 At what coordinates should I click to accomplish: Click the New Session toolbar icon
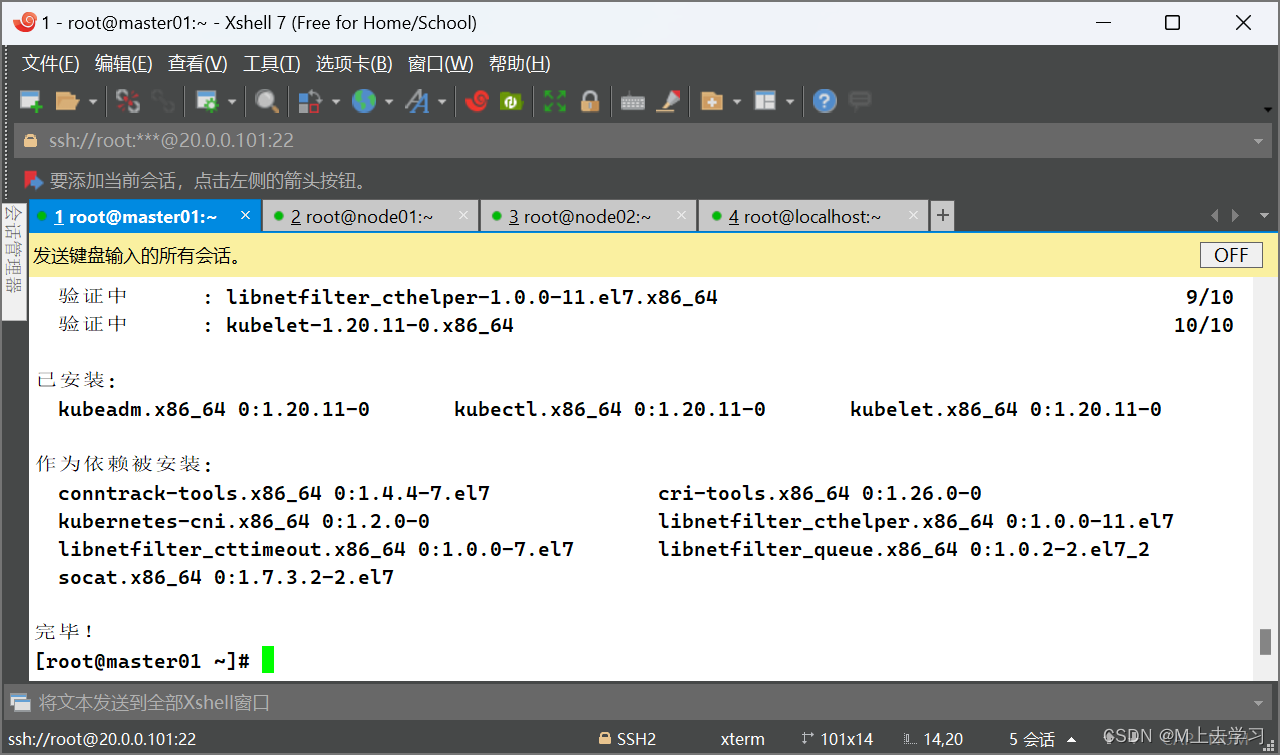tap(31, 101)
